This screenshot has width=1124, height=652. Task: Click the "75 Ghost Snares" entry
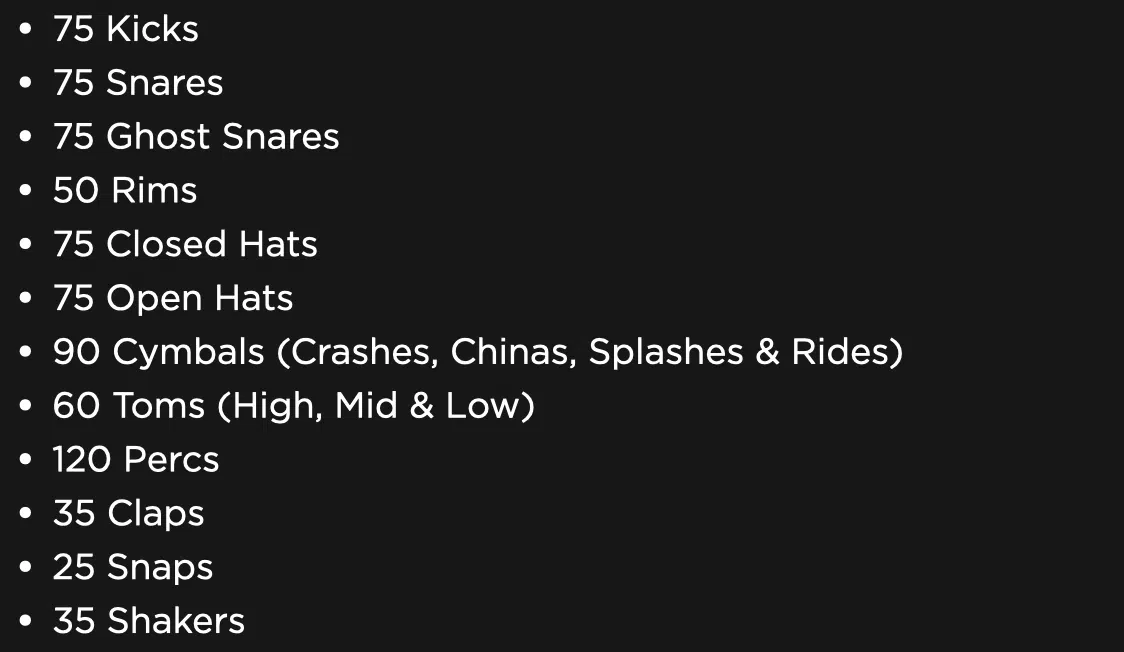tap(196, 136)
